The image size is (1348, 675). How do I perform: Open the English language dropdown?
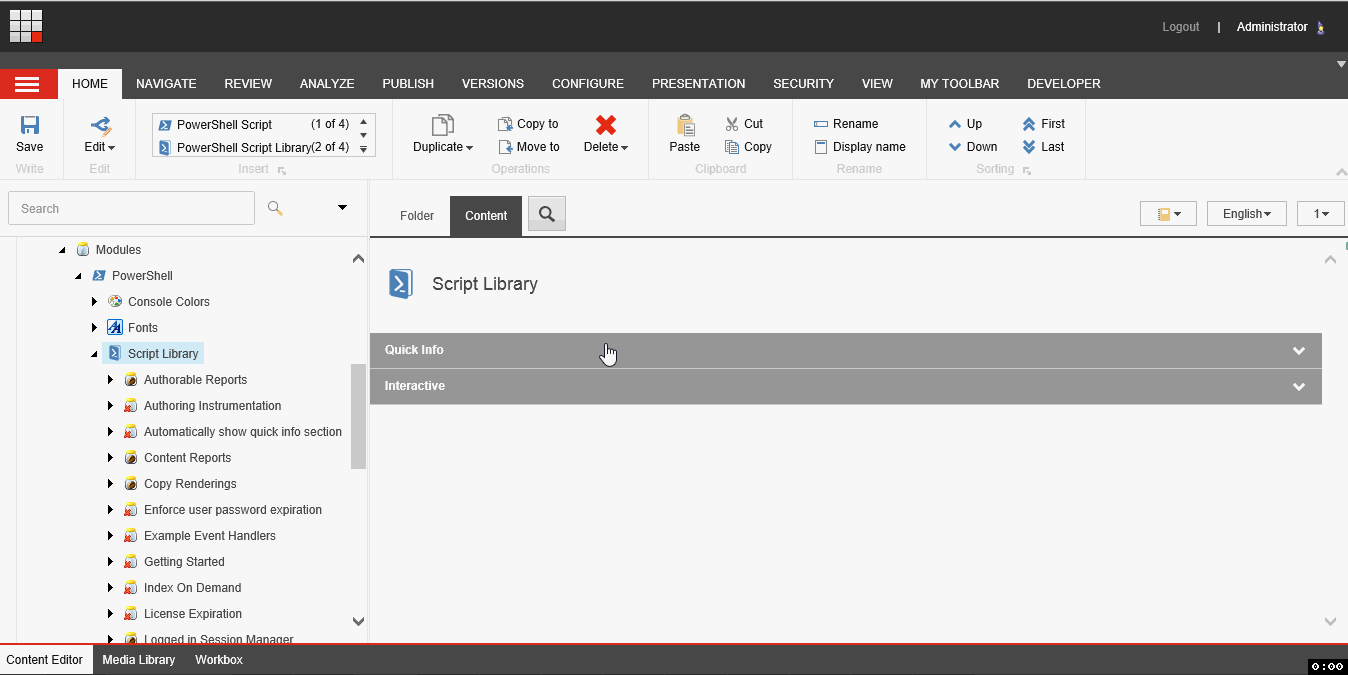(x=1247, y=213)
